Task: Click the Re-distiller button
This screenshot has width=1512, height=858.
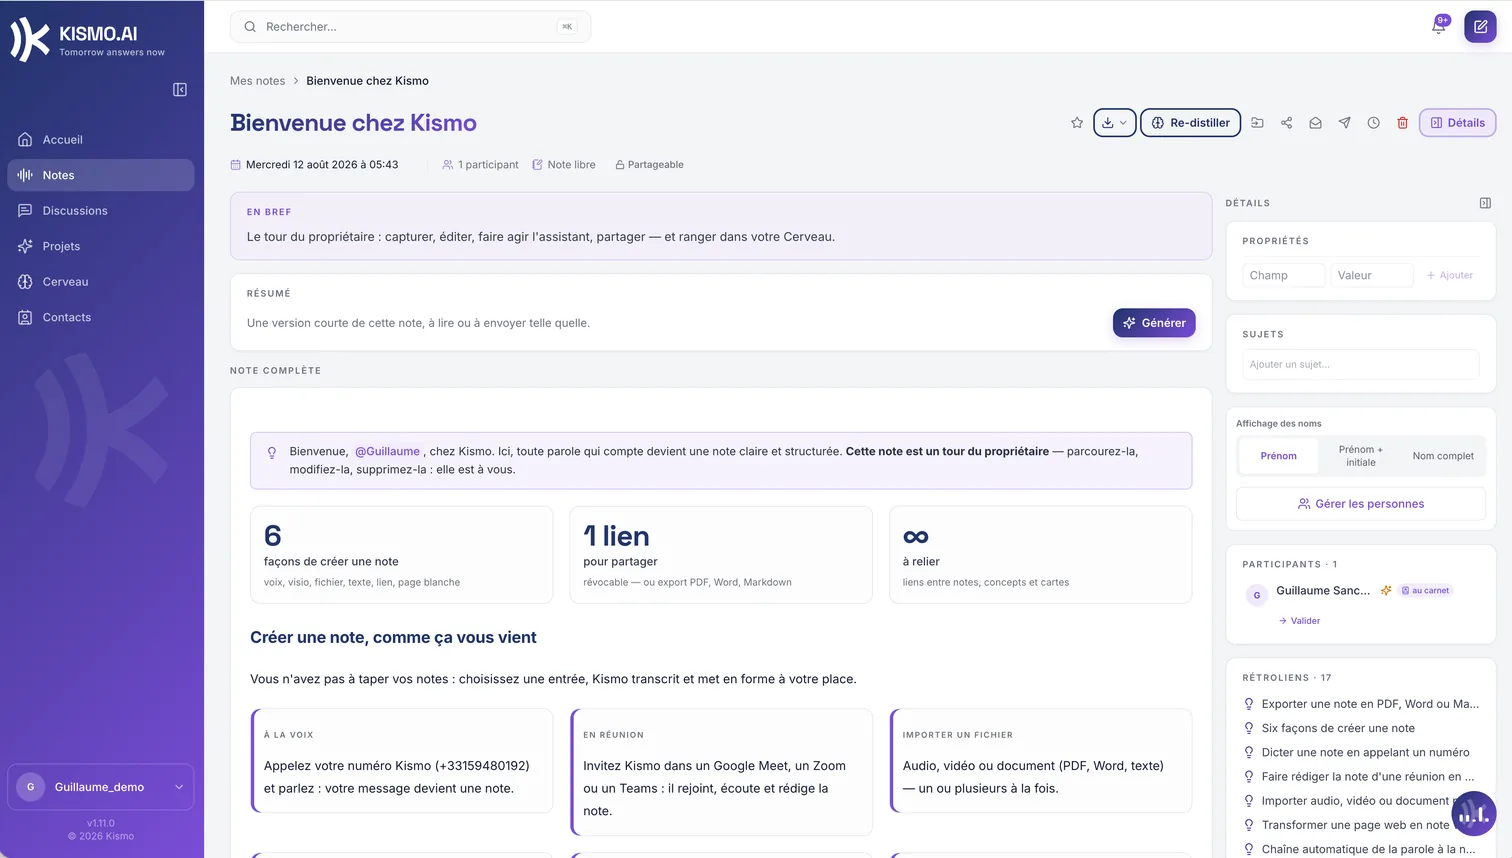Action: click(1190, 123)
